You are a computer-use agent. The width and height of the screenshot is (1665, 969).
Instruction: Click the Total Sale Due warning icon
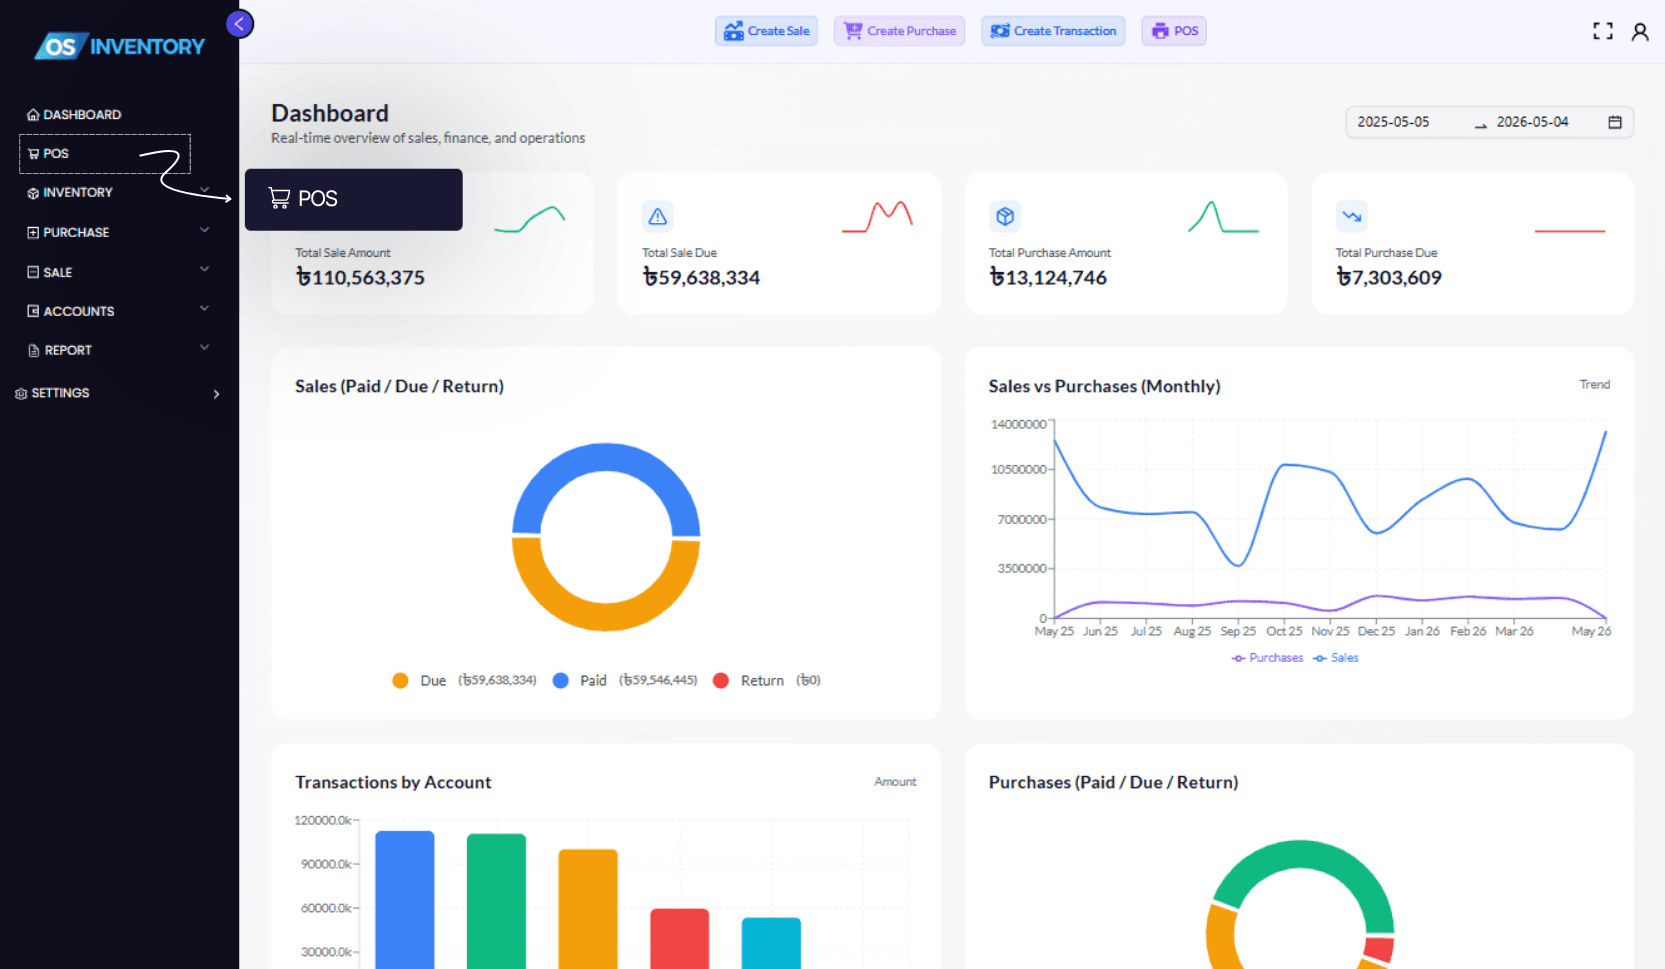(x=657, y=216)
